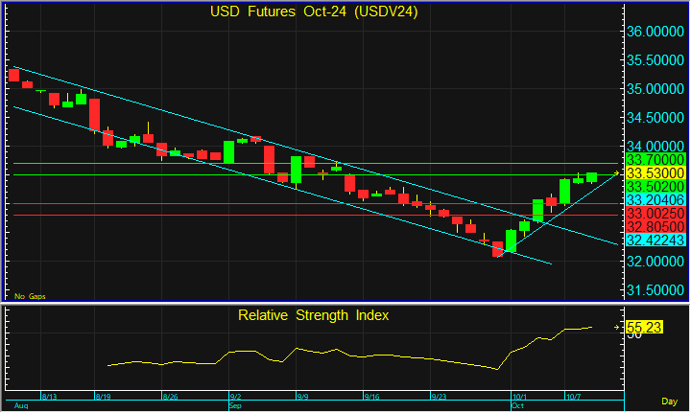This screenshot has width=691, height=413.
Task: Click the Sep month label
Action: click(x=235, y=406)
